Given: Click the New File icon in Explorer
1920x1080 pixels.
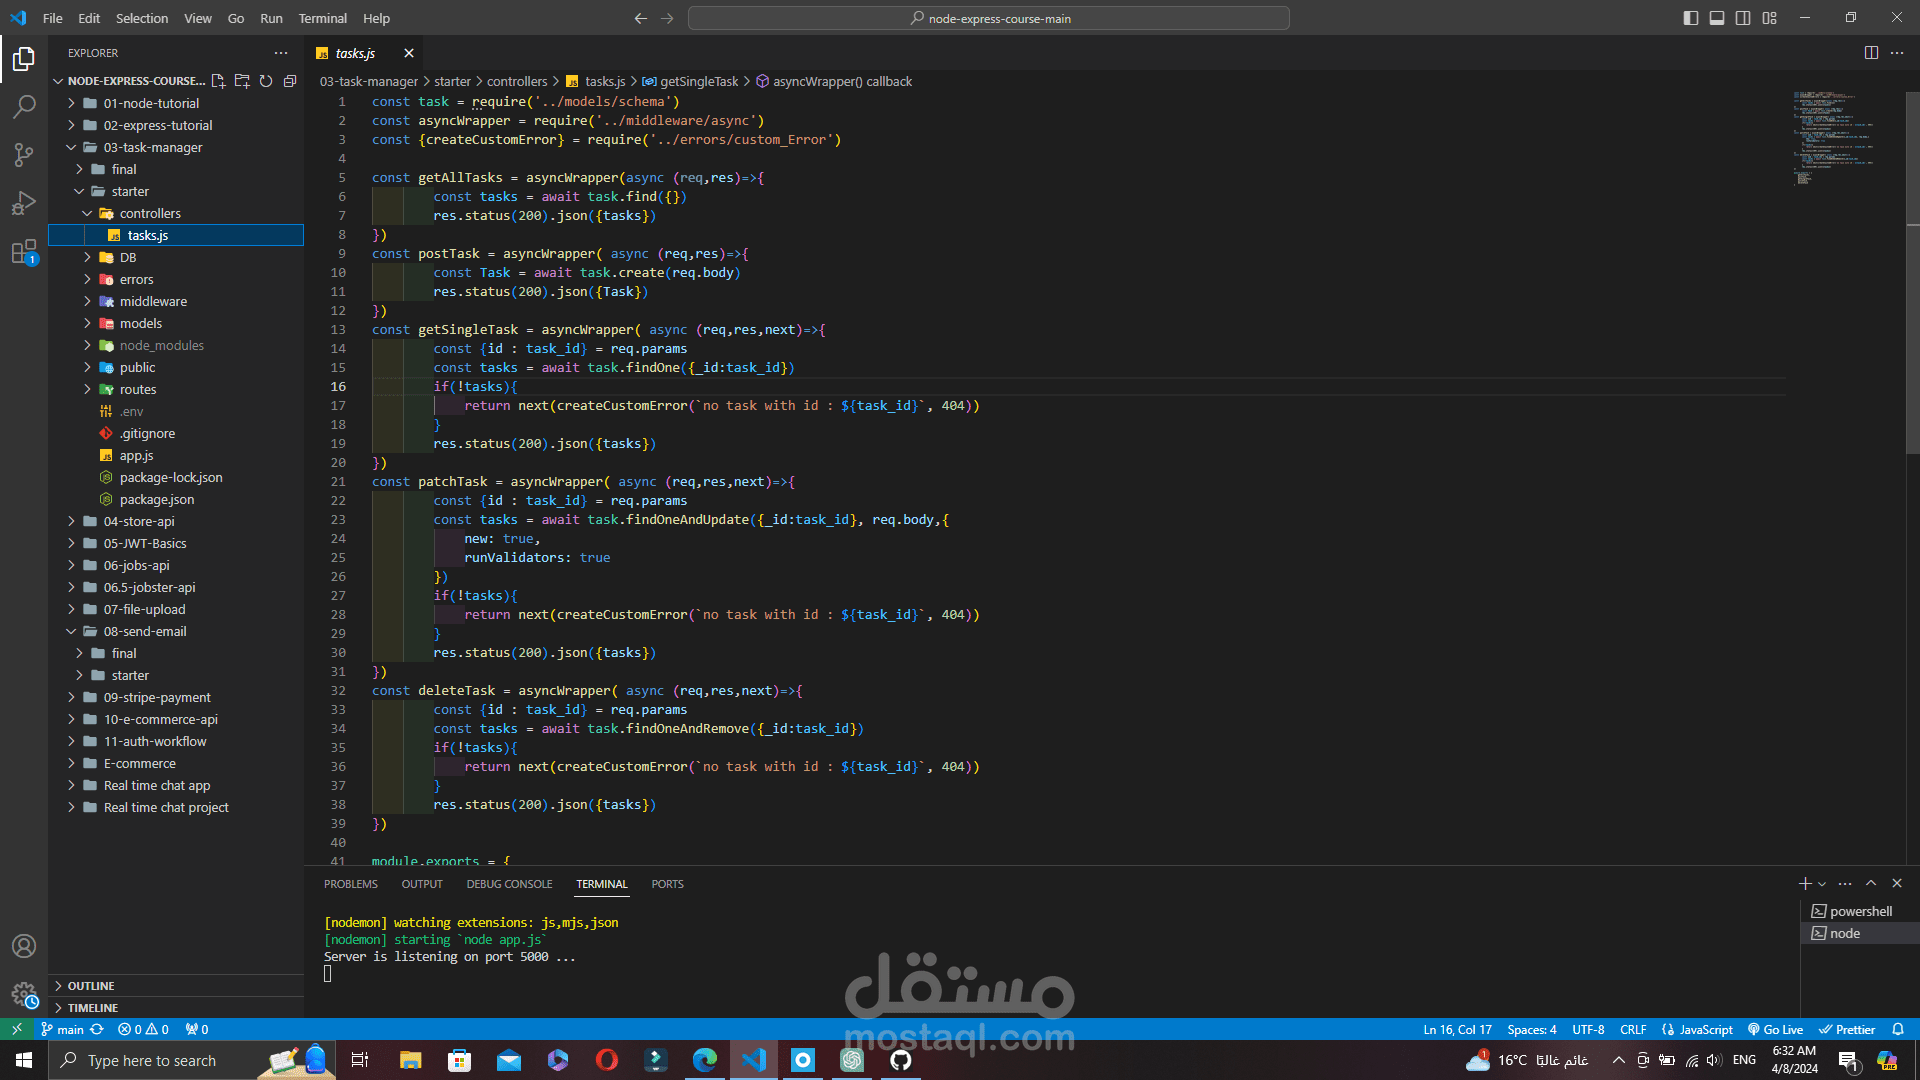Looking at the screenshot, I should pyautogui.click(x=218, y=81).
